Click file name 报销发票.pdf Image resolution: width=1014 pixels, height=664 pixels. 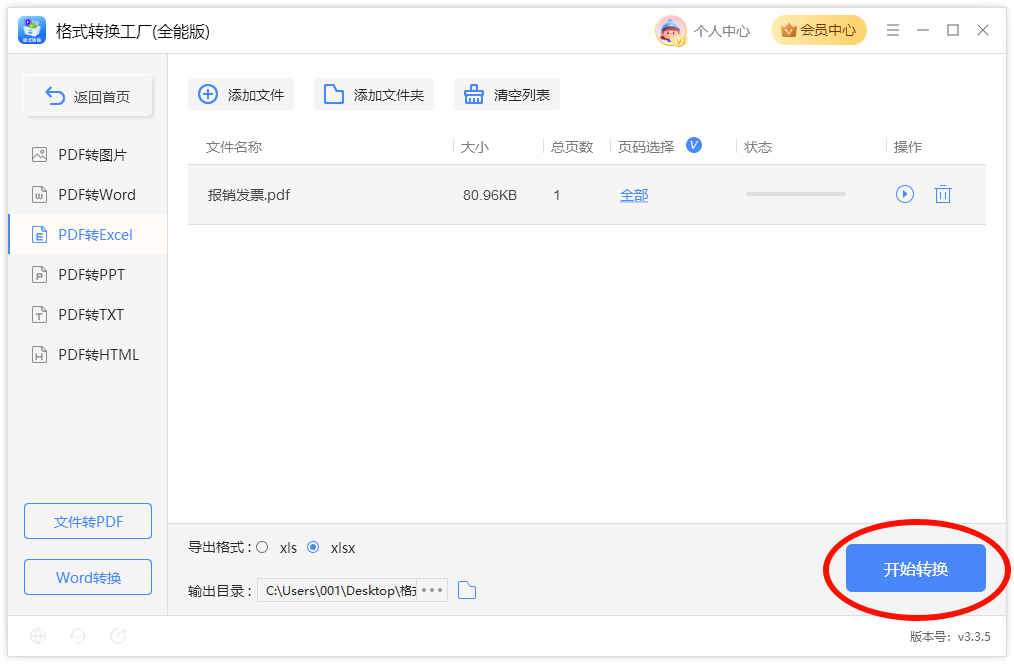tap(249, 195)
